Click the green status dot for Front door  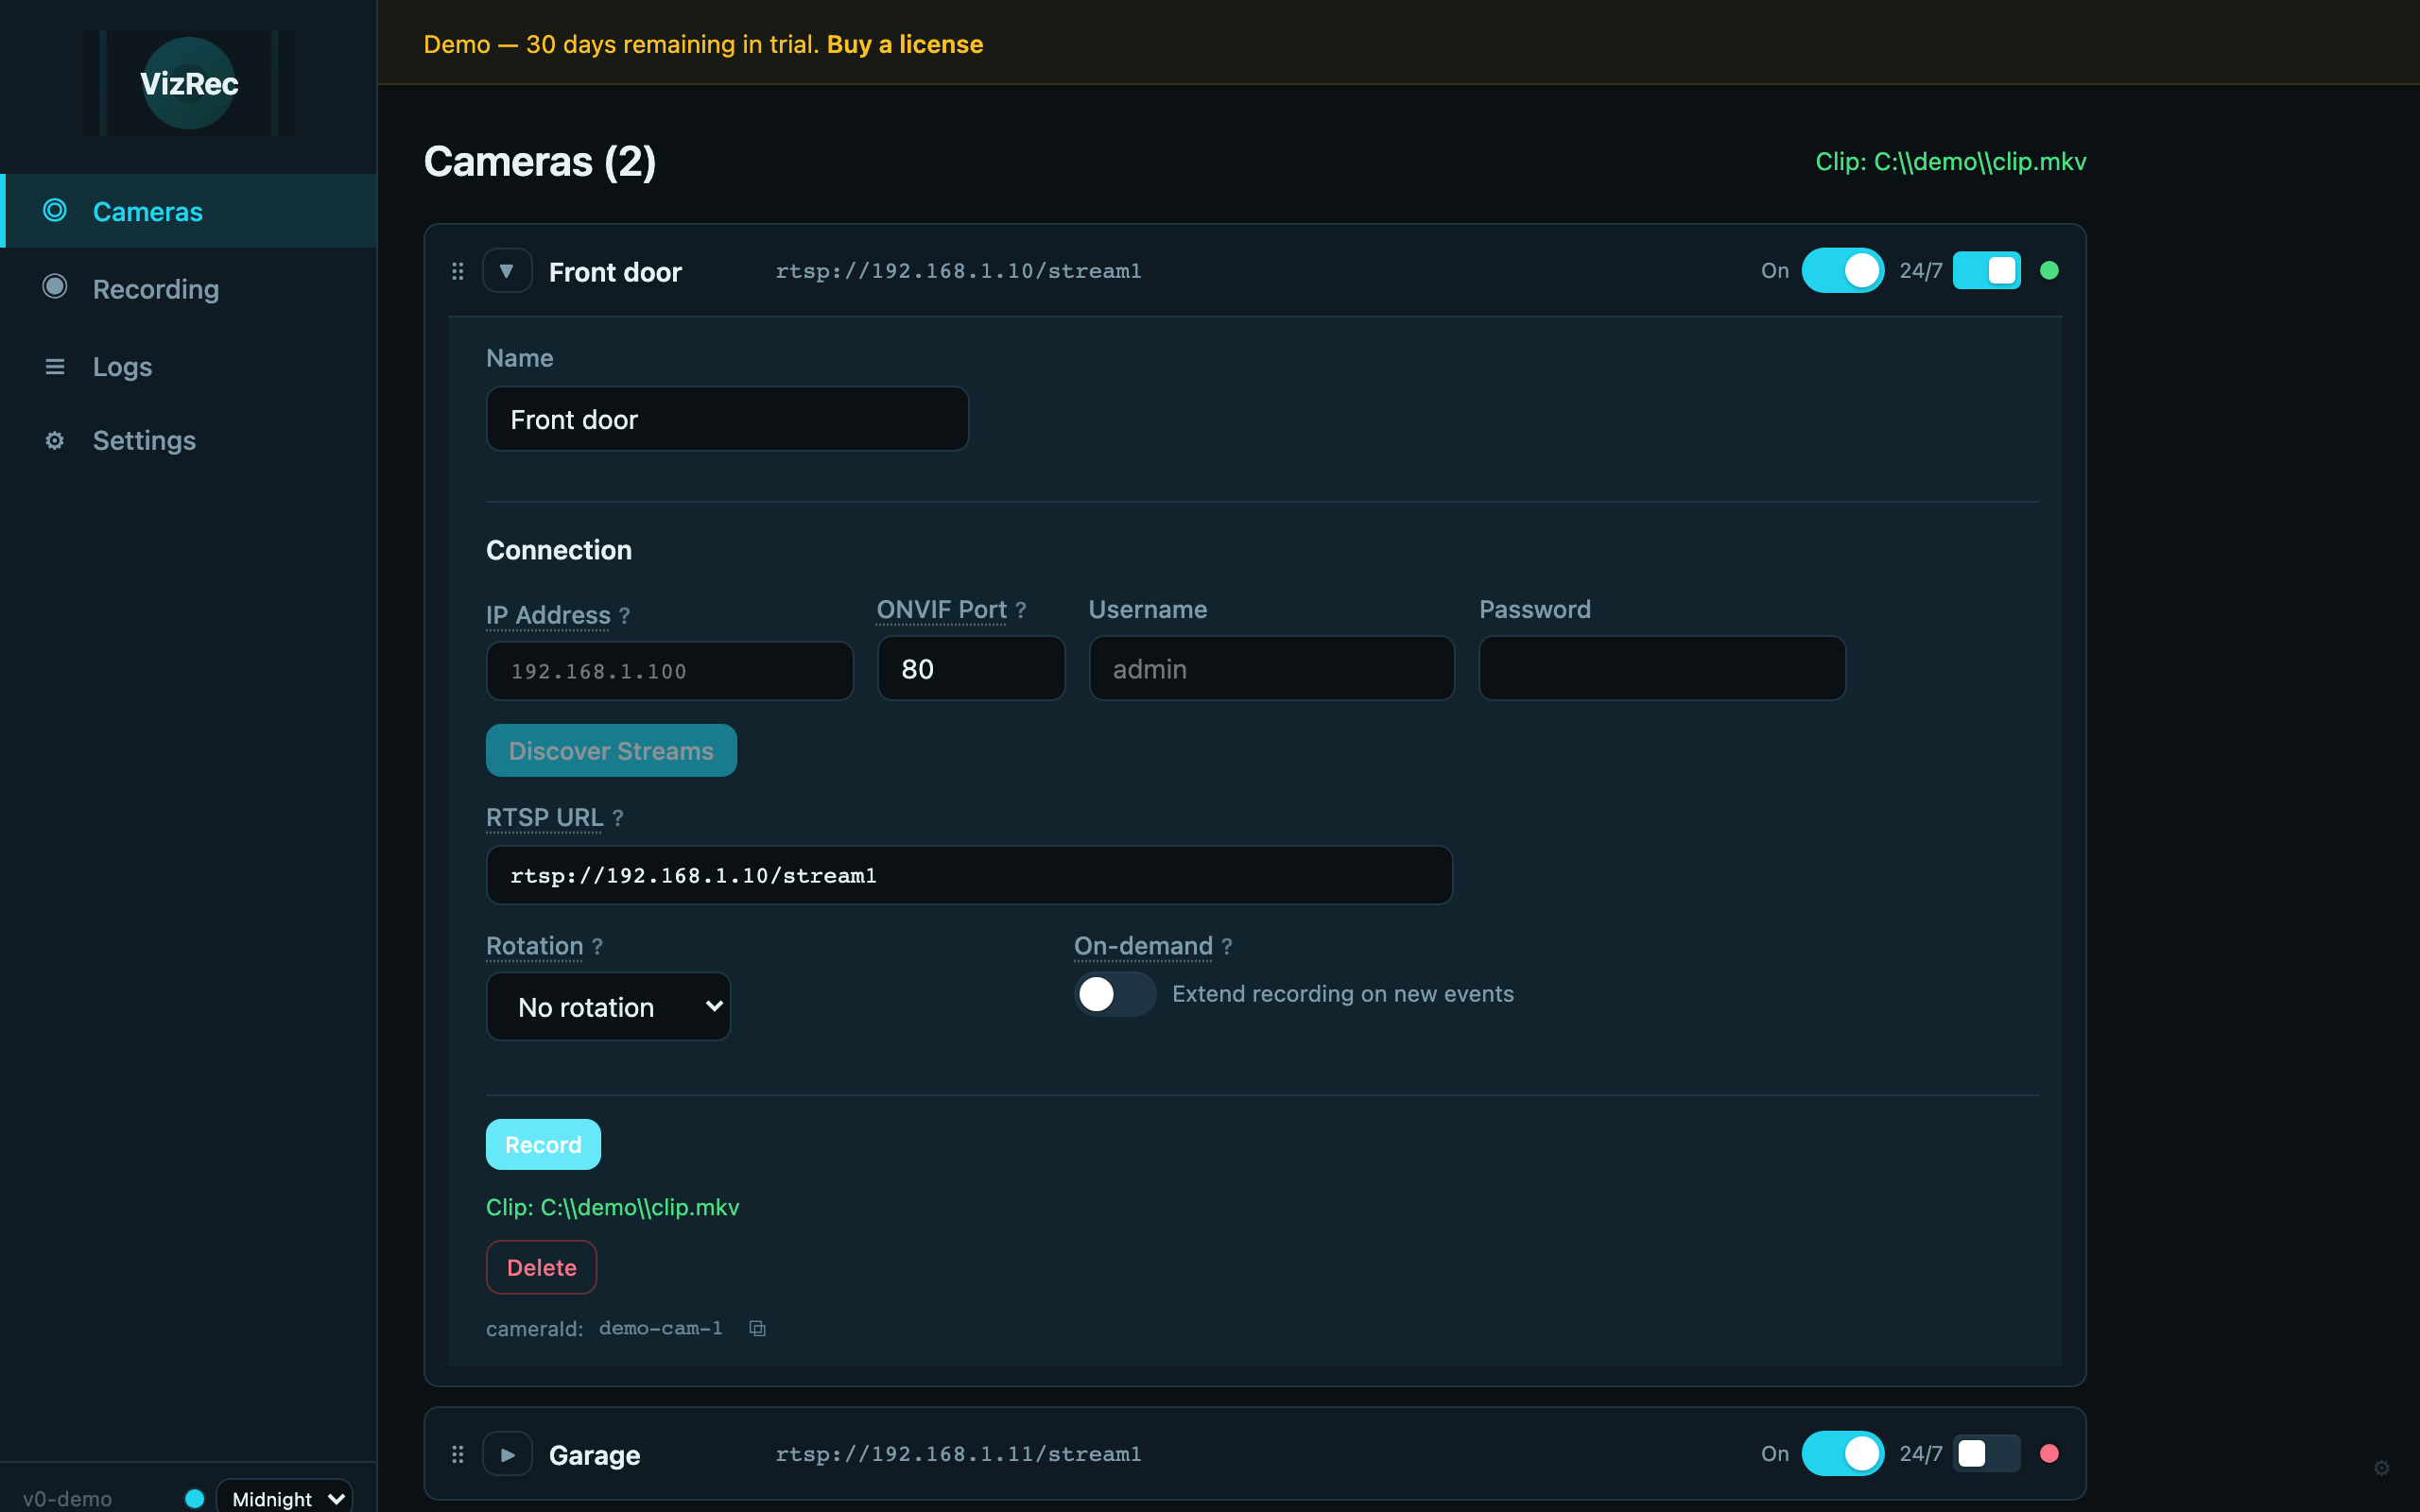[x=2049, y=270]
